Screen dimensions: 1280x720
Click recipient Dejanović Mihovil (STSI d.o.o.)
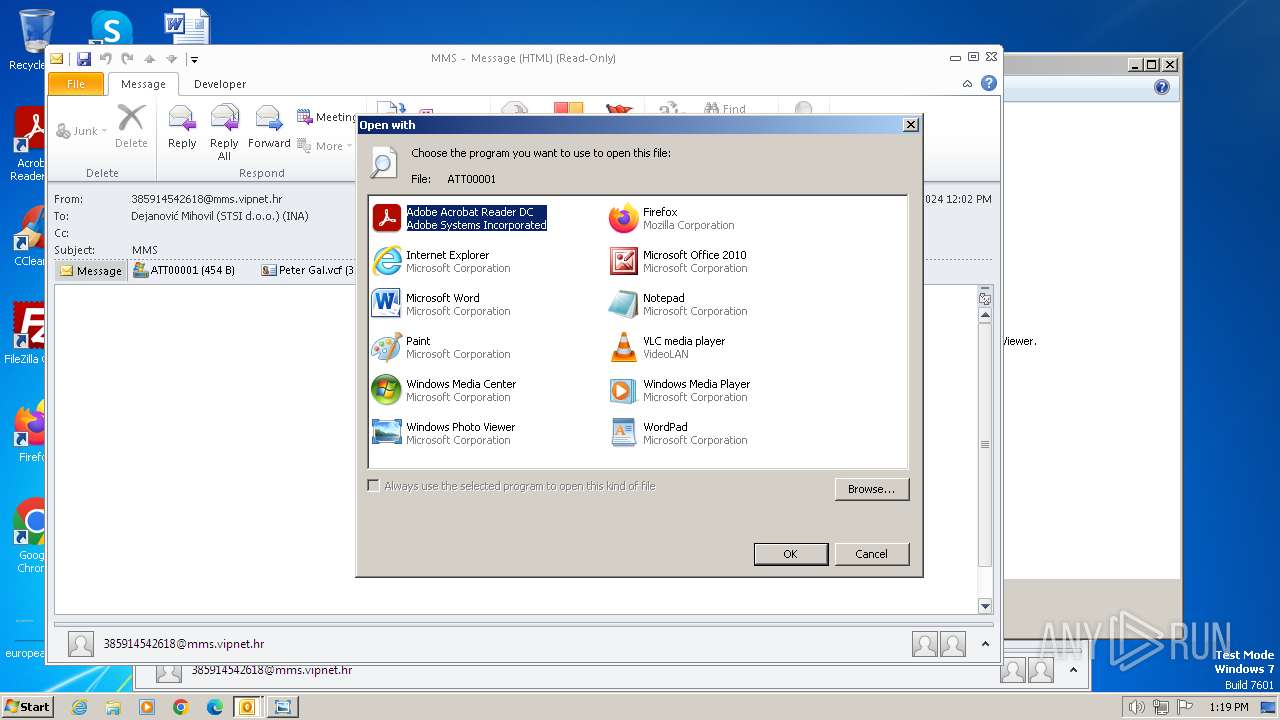click(220, 216)
